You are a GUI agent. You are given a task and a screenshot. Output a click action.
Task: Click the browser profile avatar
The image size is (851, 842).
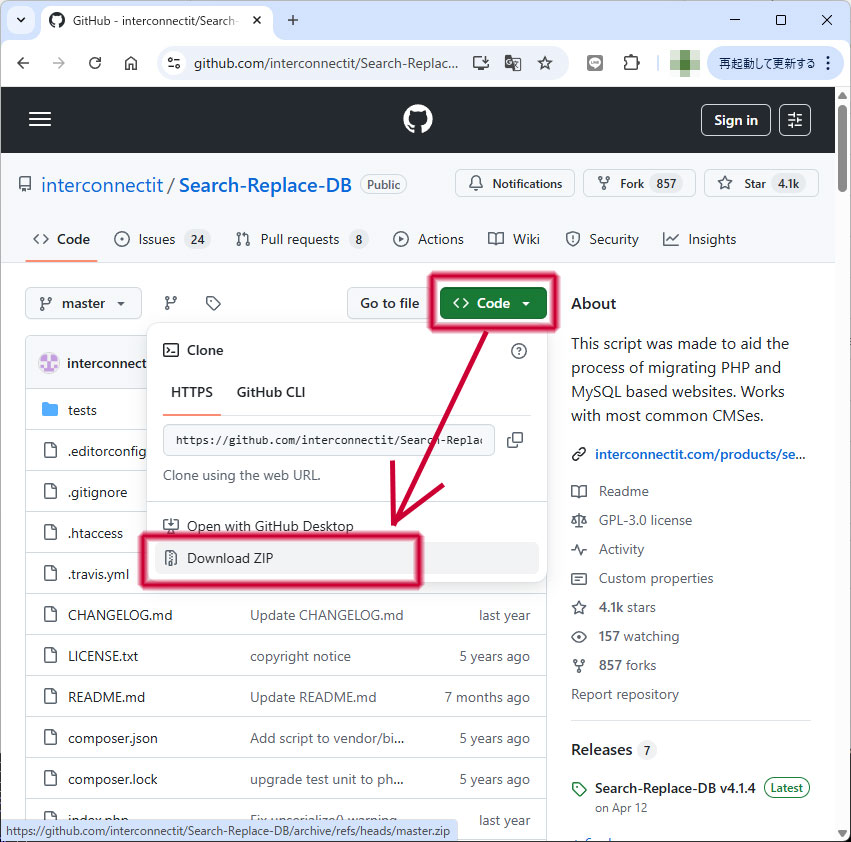[x=684, y=64]
